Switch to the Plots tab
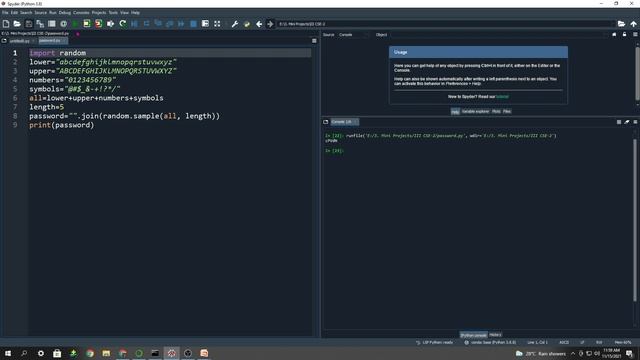 click(x=496, y=111)
